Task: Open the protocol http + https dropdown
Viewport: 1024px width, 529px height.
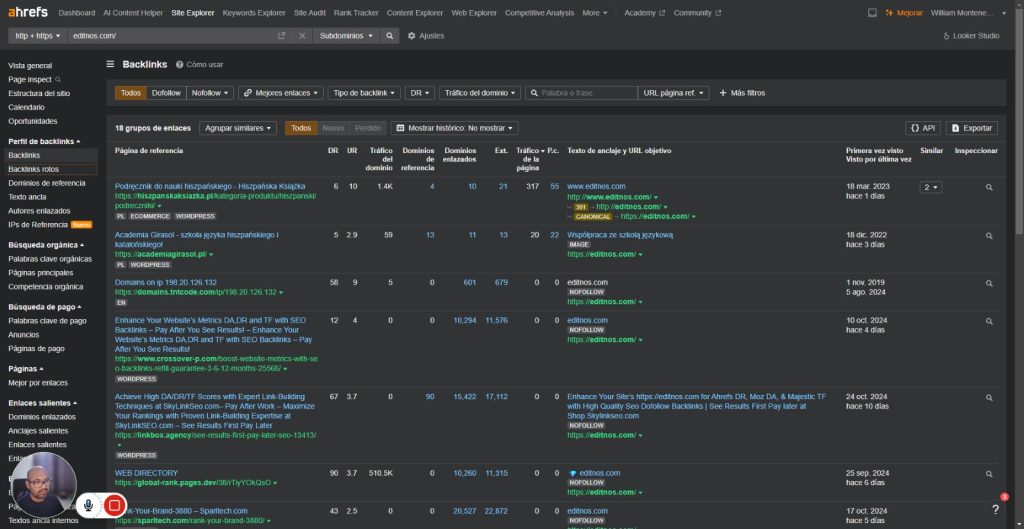Action: click(x=38, y=36)
